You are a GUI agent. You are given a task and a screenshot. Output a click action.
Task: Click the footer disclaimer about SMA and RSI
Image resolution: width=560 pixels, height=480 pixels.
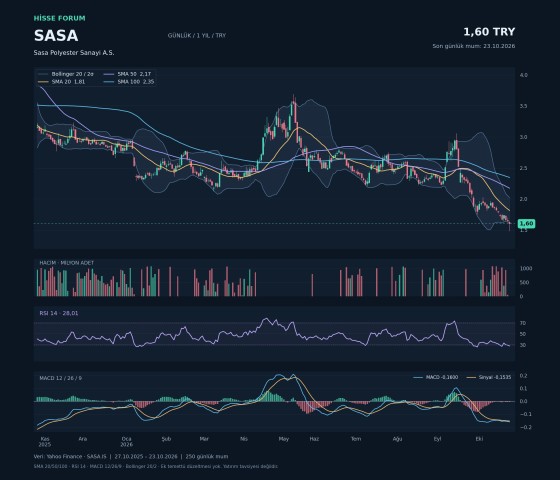156,466
